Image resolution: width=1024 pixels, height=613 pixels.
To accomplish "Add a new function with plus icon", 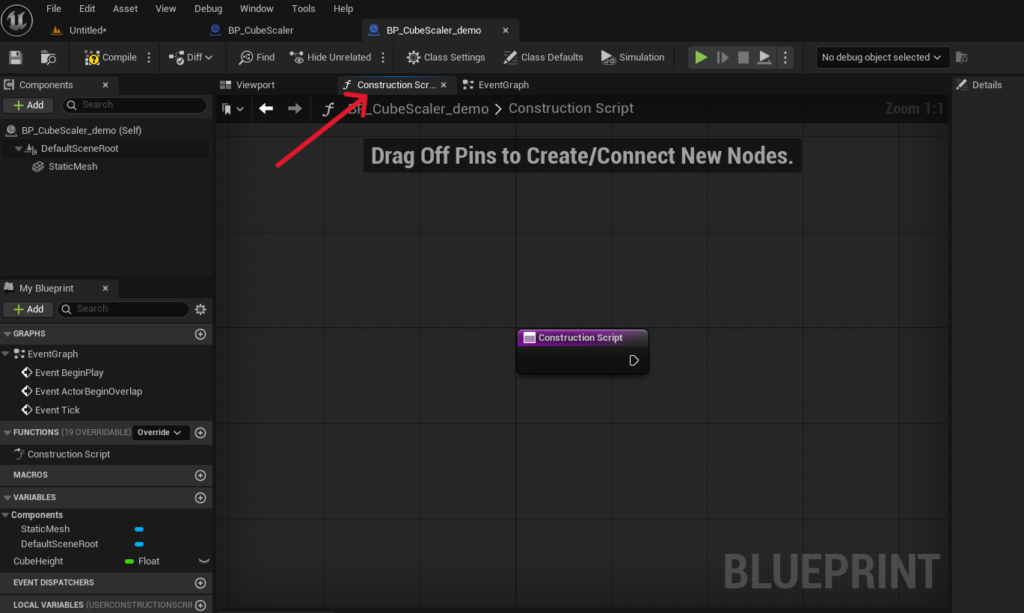I will [200, 433].
